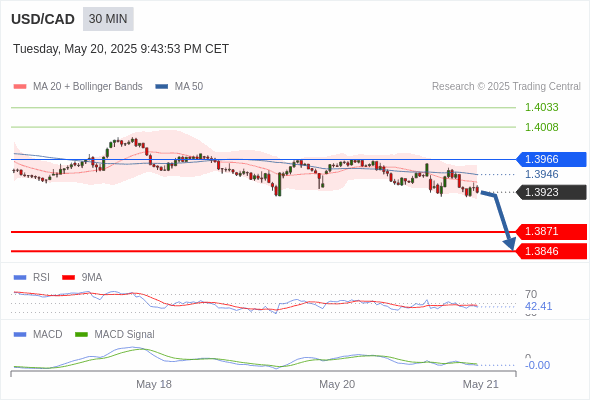
Task: Click the Research © 2025 Trading Central text
Action: point(506,87)
